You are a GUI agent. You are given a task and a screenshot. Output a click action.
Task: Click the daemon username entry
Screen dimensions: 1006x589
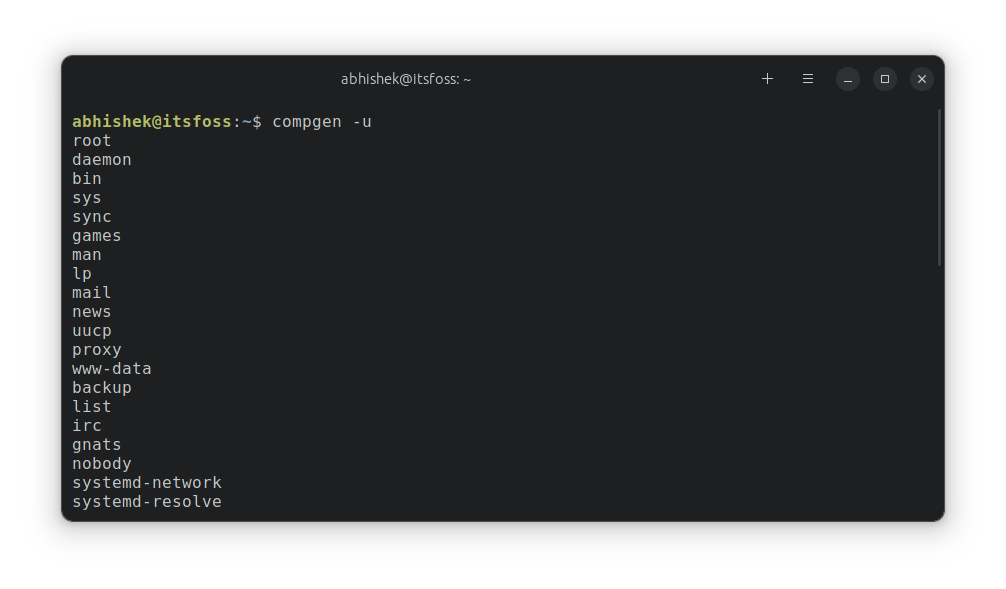coord(101,159)
